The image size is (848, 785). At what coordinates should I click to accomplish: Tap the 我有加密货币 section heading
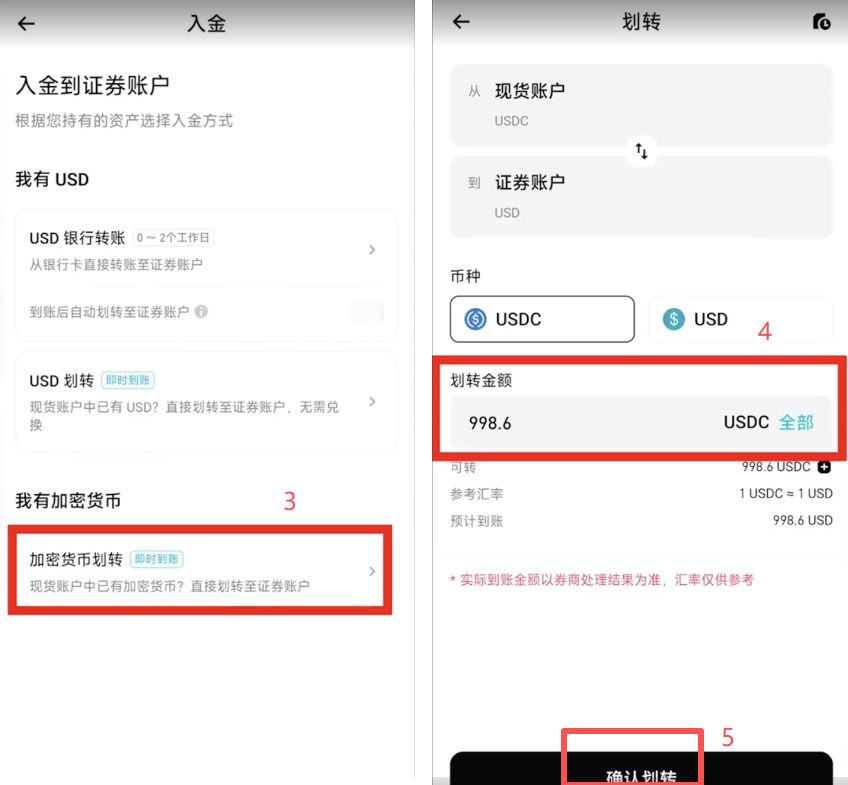68,501
